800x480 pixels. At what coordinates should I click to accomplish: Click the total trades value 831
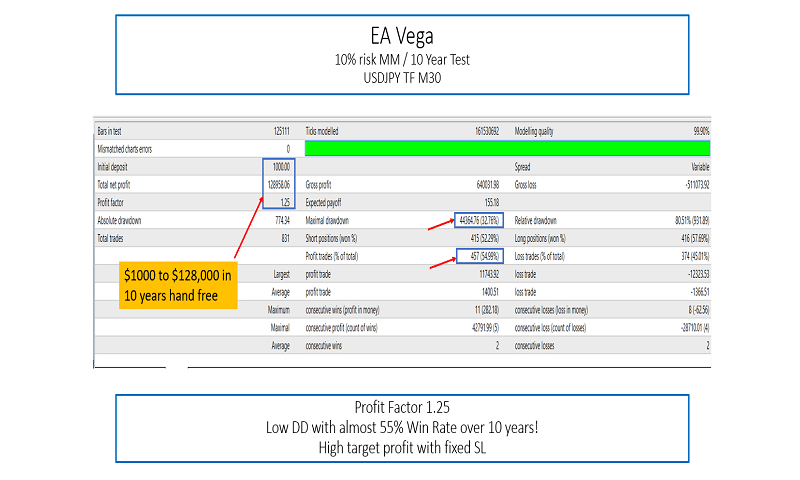click(x=285, y=238)
